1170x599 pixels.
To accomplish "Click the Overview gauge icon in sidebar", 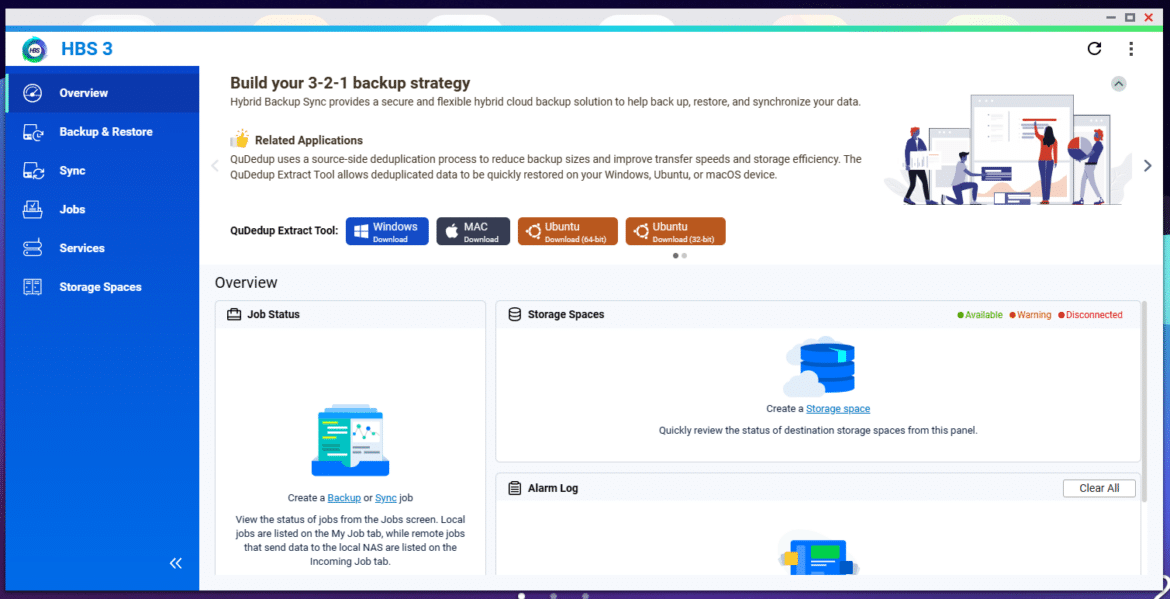I will 33,93.
